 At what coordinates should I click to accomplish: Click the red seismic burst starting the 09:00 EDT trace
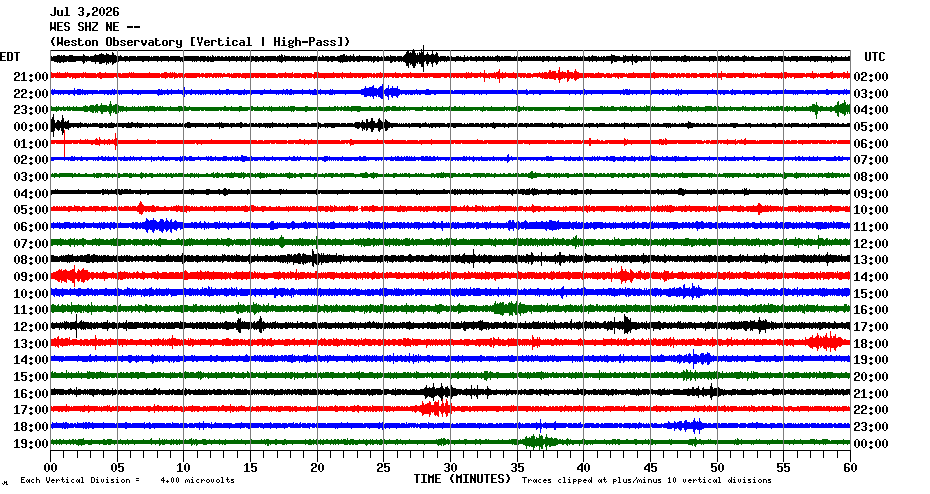(x=71, y=276)
